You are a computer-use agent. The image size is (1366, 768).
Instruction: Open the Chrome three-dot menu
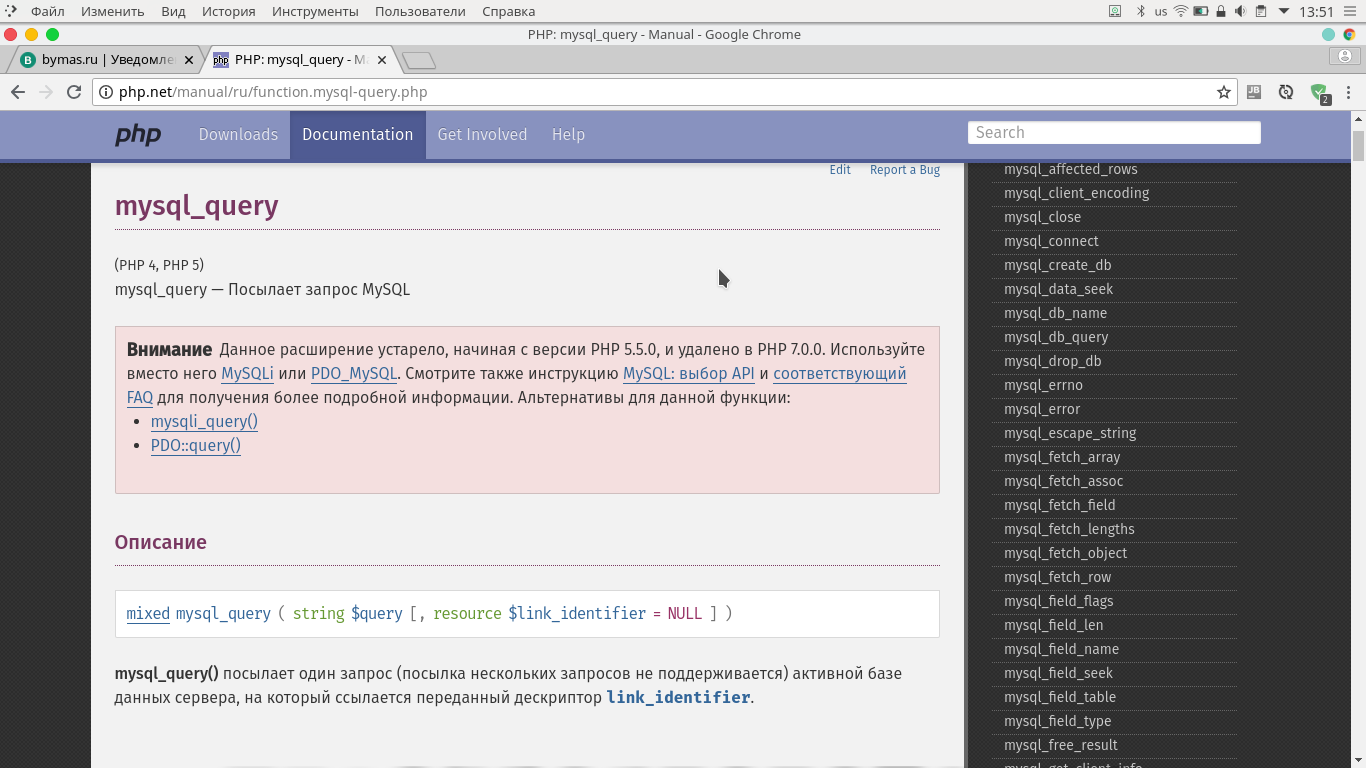tap(1349, 92)
